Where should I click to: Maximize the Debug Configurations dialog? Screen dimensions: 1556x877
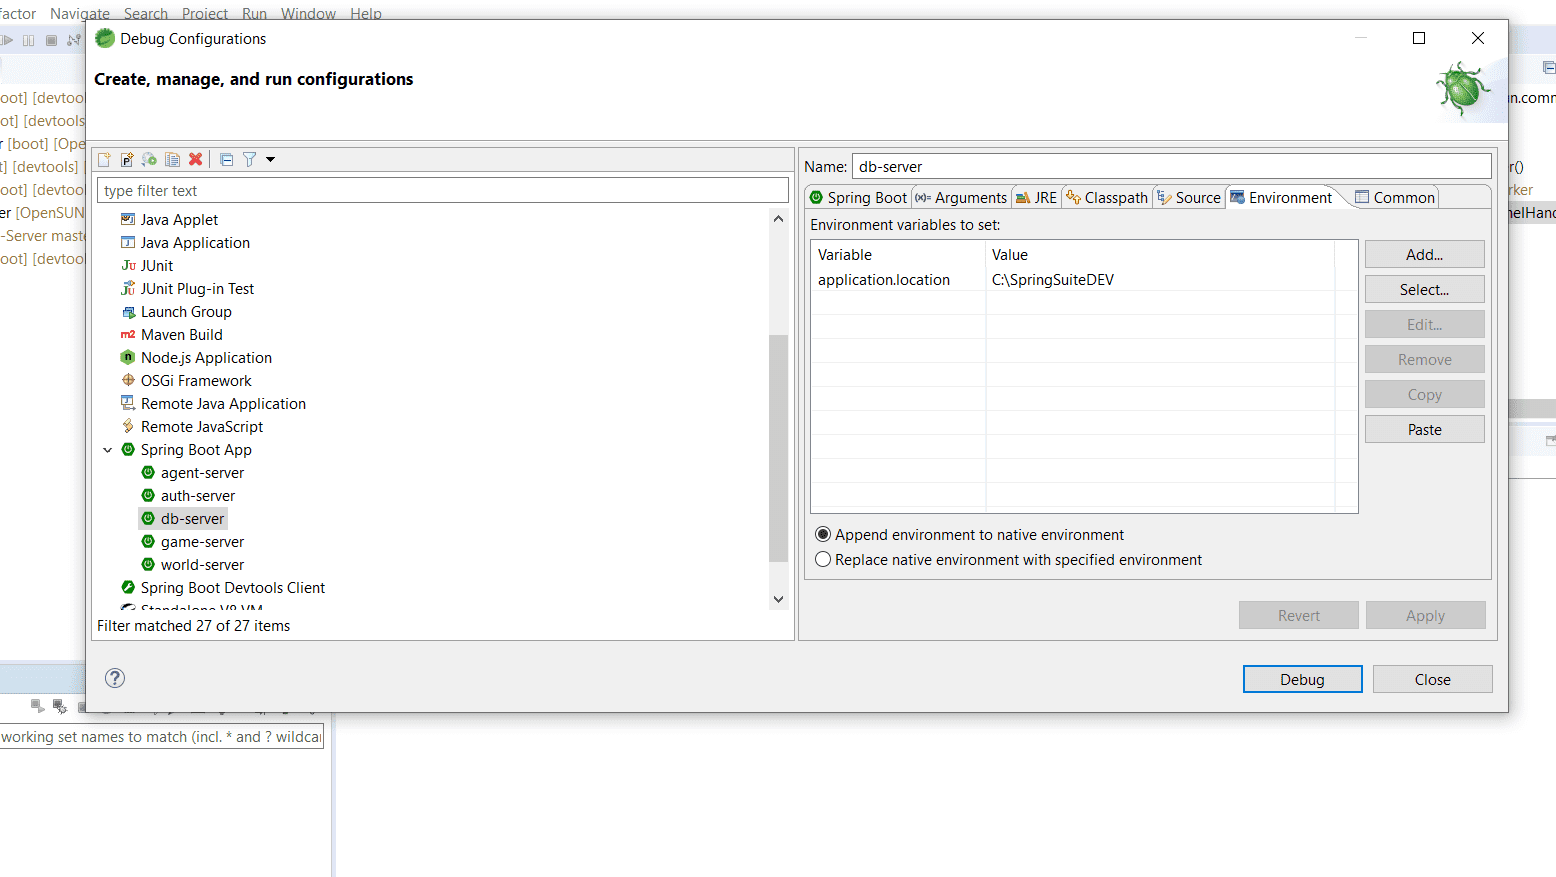pos(1418,38)
